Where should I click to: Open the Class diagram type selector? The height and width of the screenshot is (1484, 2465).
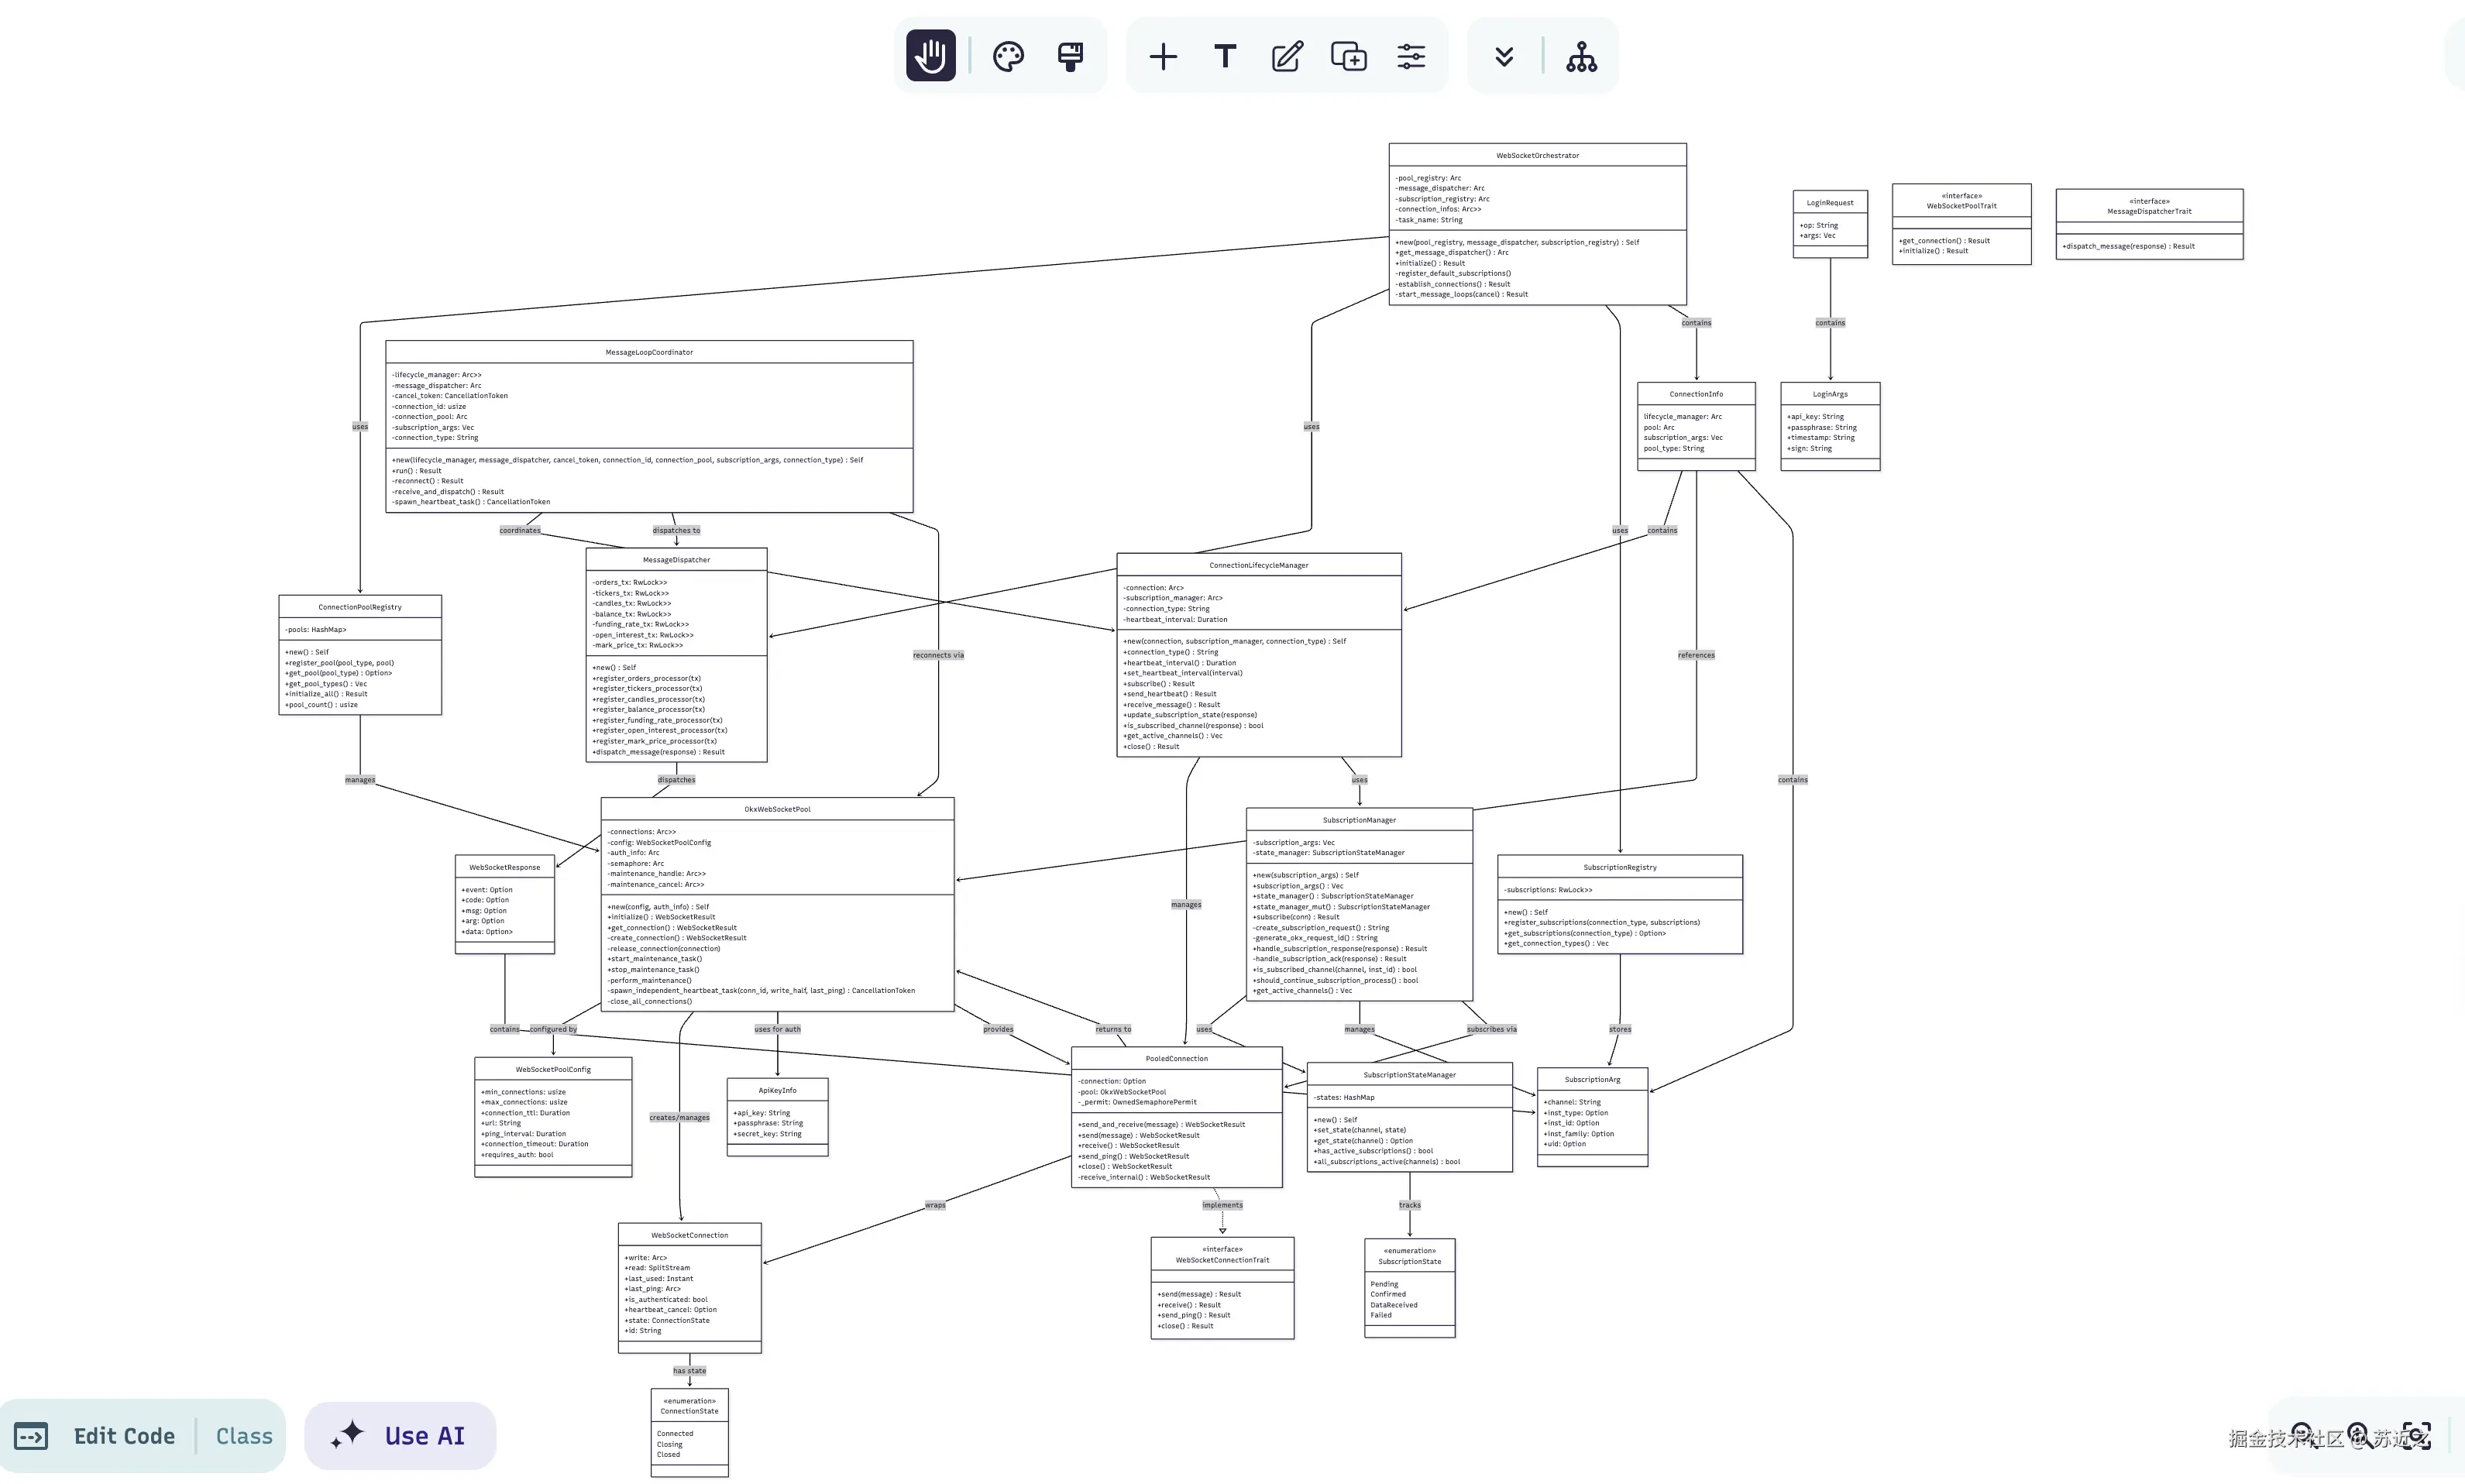click(244, 1436)
